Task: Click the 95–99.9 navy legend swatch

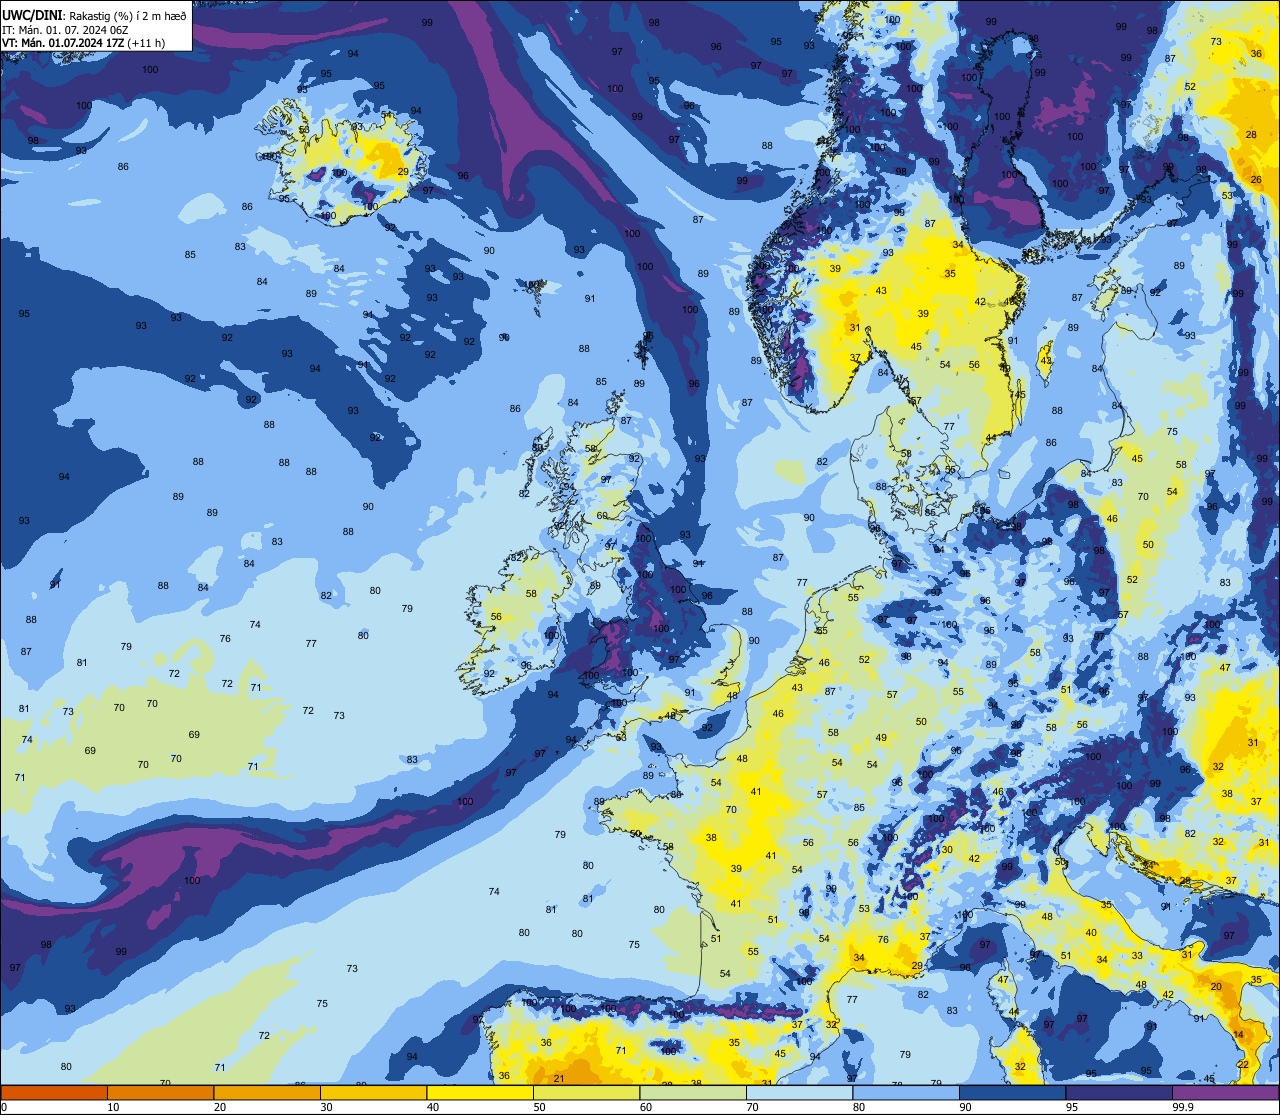Action: [1119, 1093]
